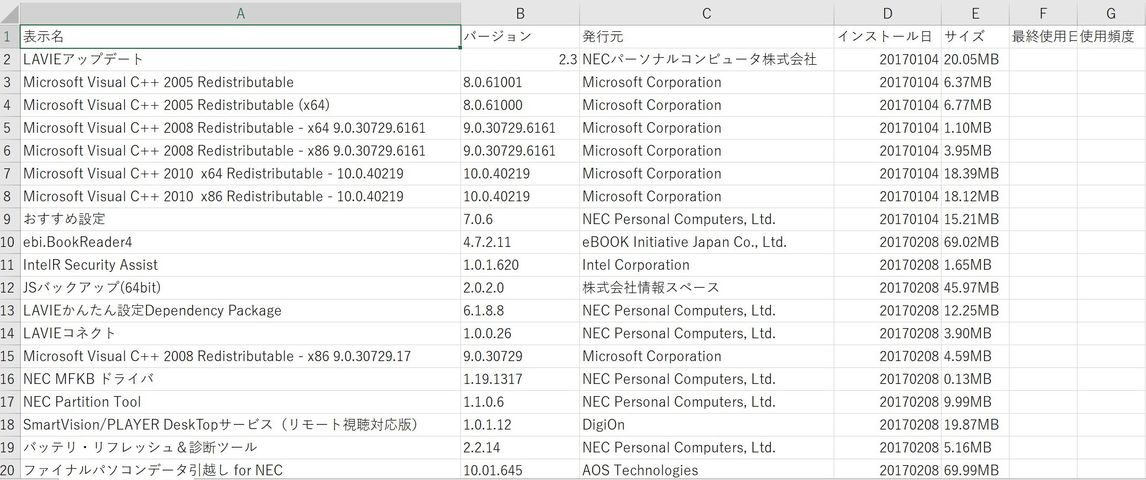Image resolution: width=1146 pixels, height=480 pixels.
Task: Click size cell 45.97MB
Action: (975, 287)
